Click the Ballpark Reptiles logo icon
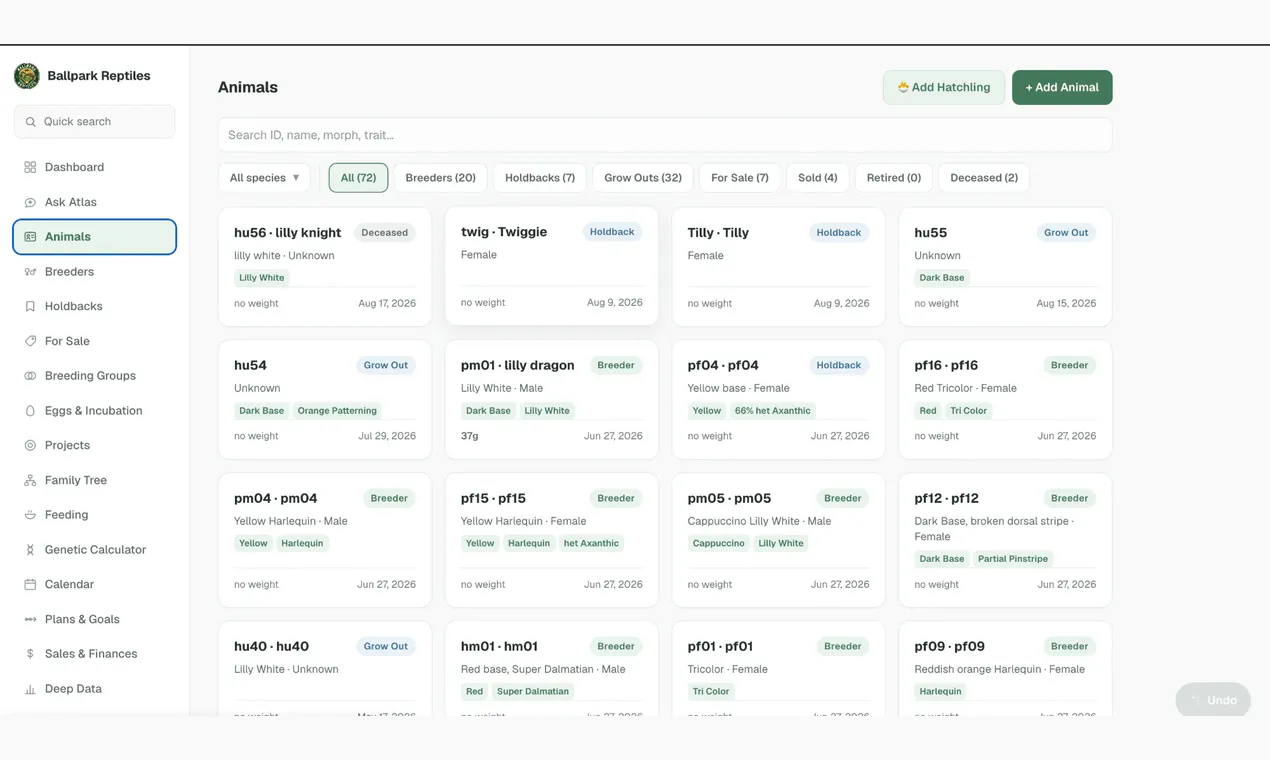Screen dimensions: 1270x760 pos(27,76)
